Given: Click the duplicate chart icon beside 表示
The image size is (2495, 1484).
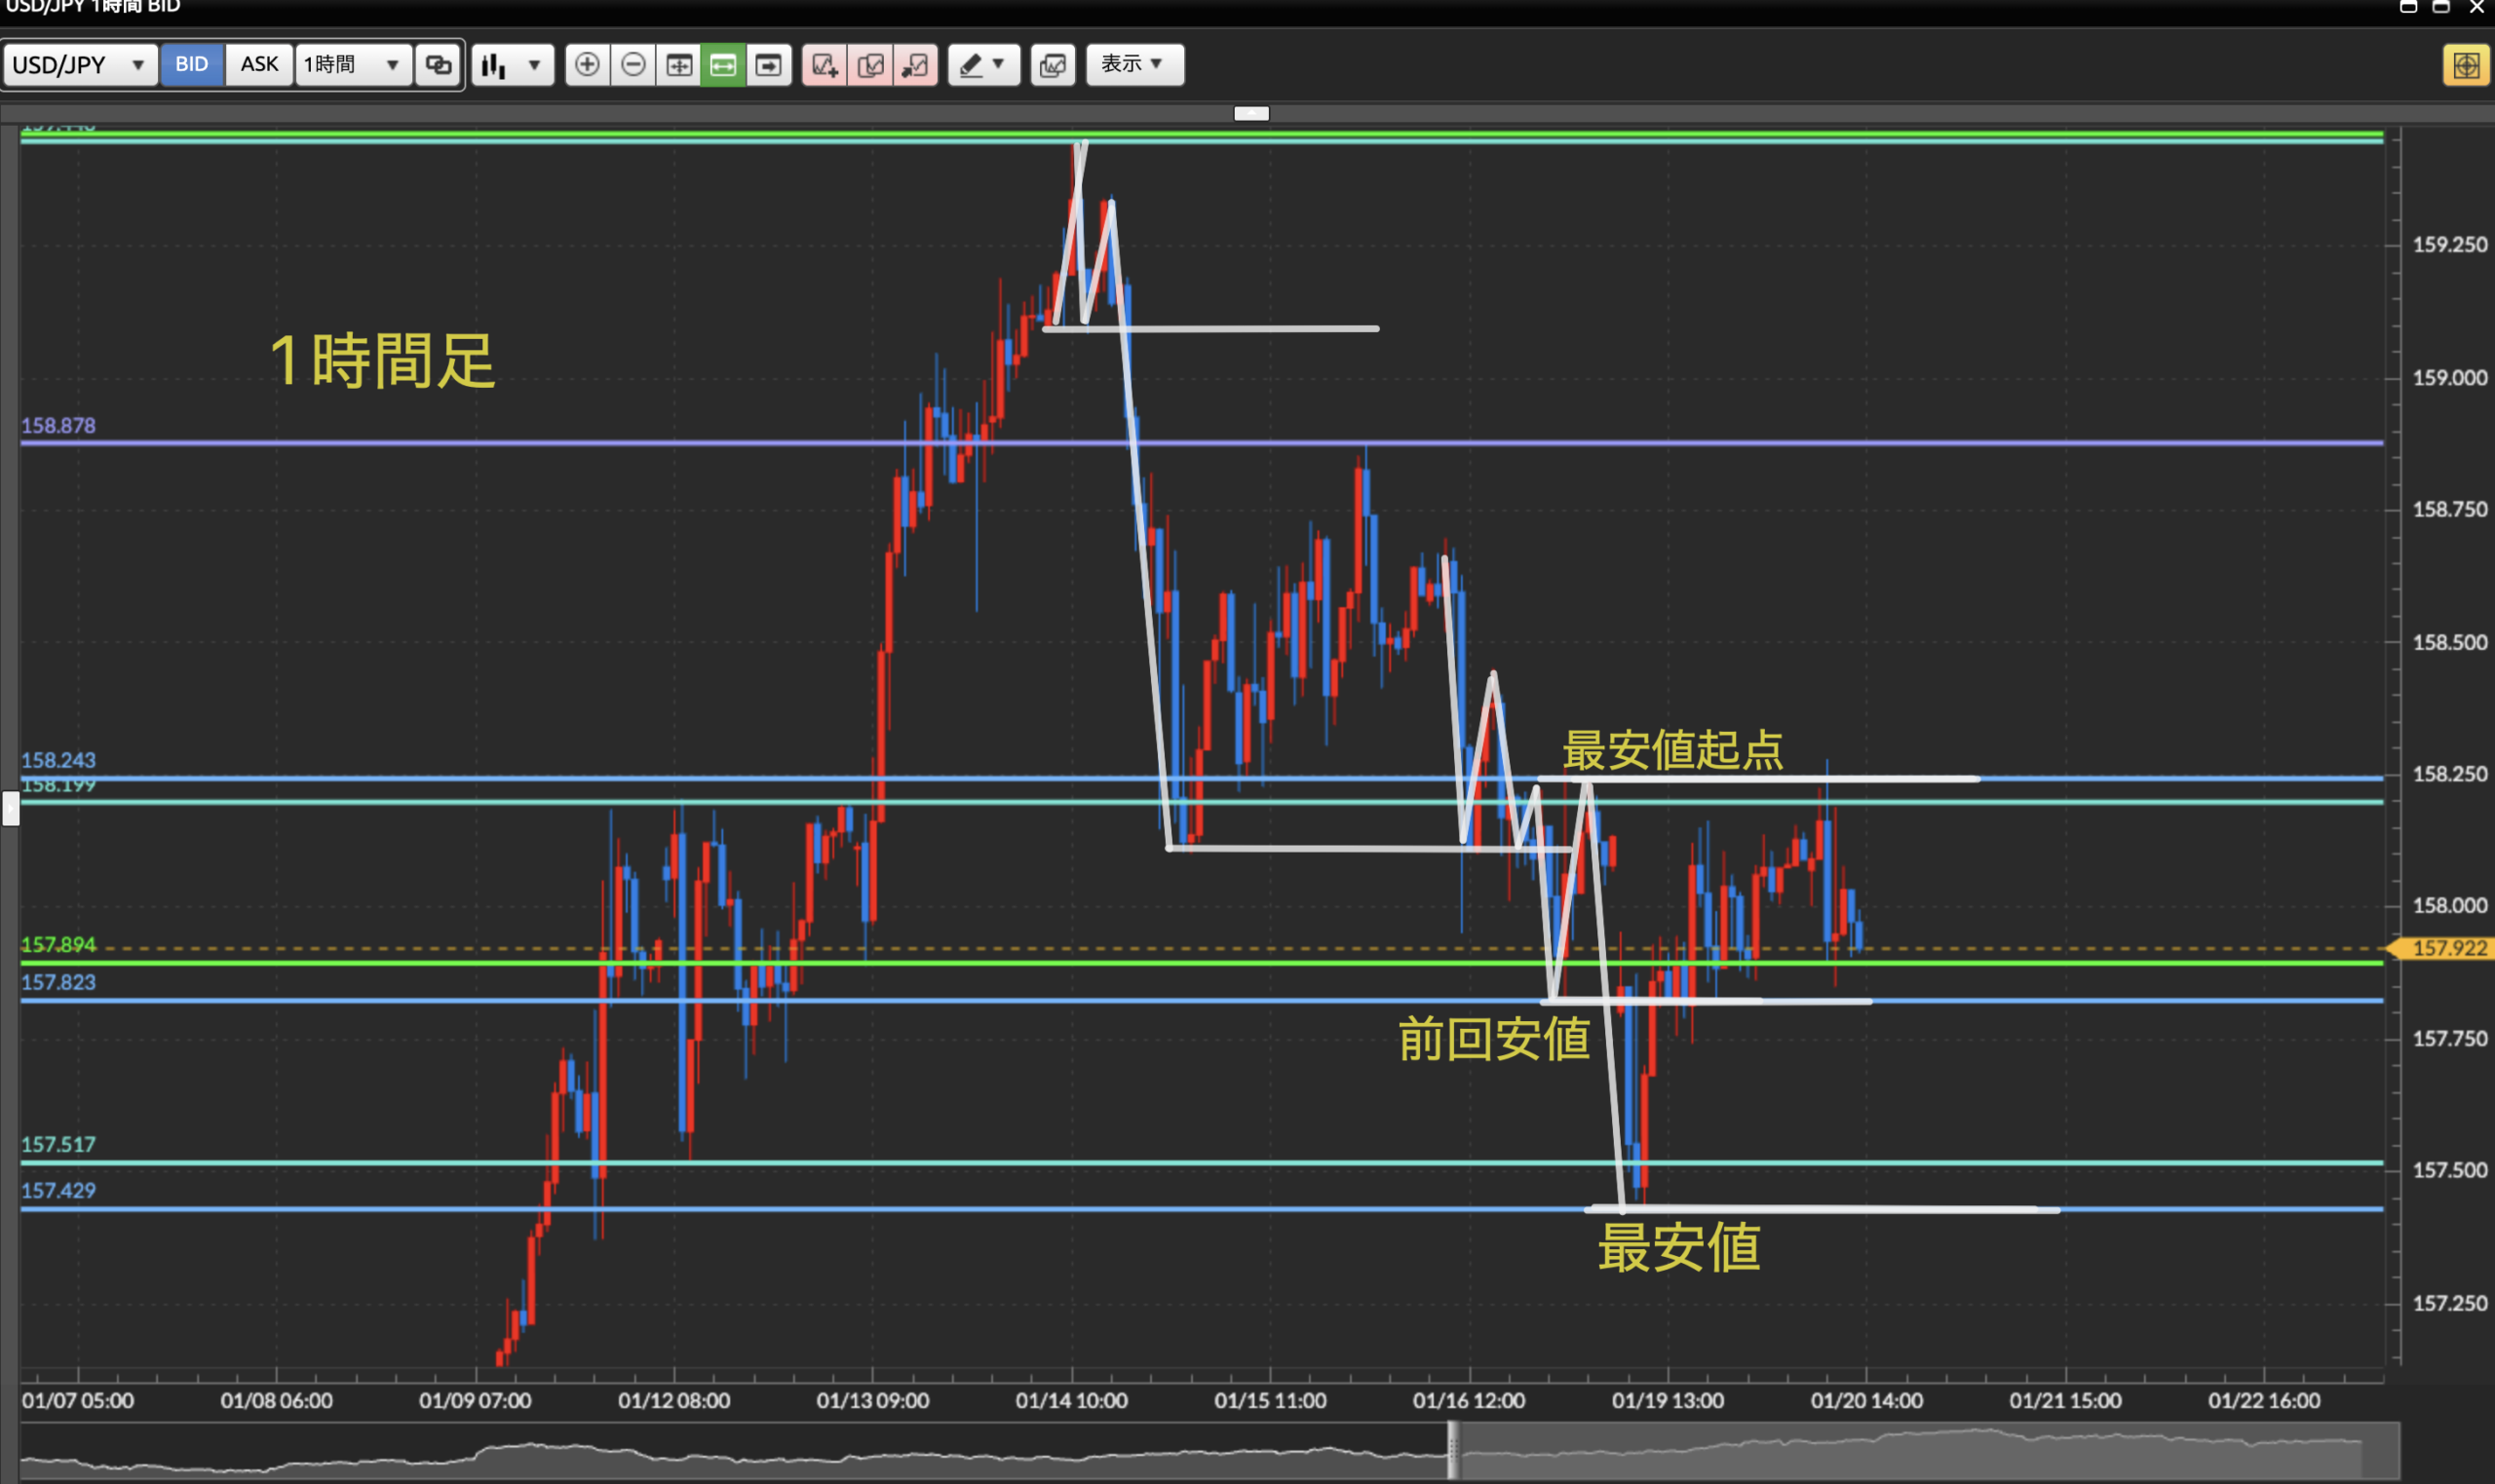Looking at the screenshot, I should [1052, 65].
